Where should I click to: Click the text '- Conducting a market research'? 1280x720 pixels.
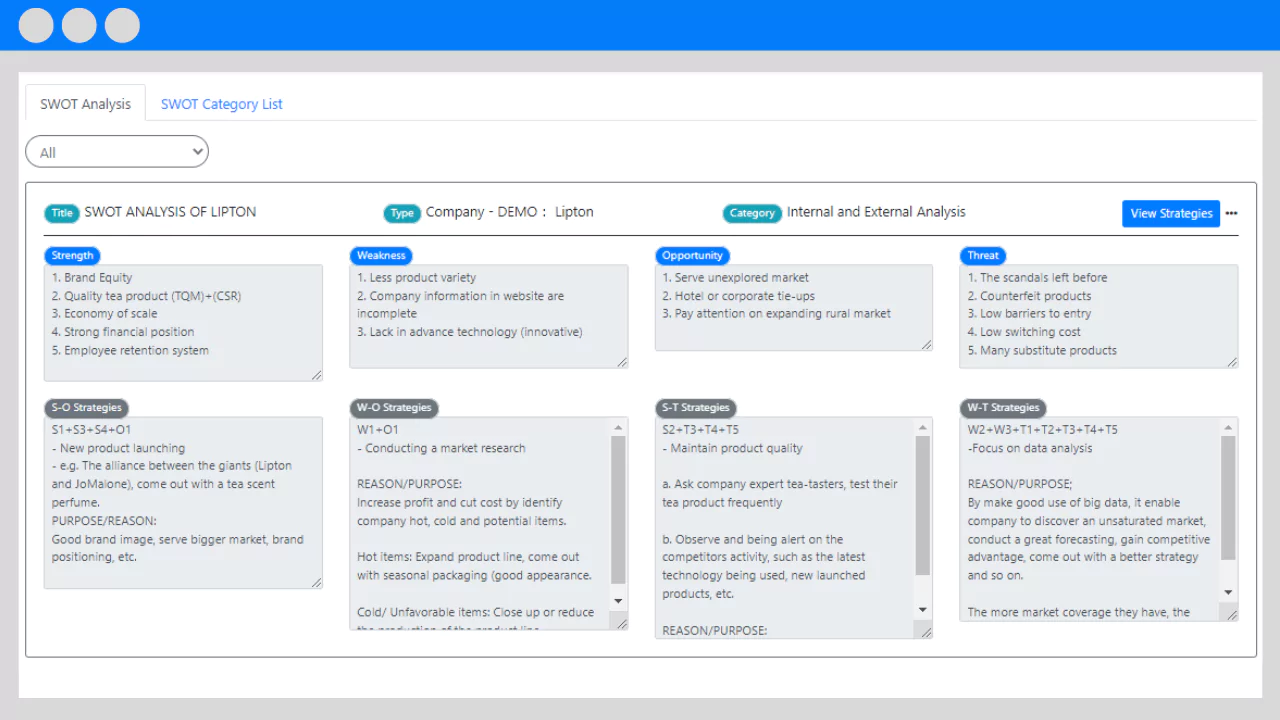click(x=441, y=448)
